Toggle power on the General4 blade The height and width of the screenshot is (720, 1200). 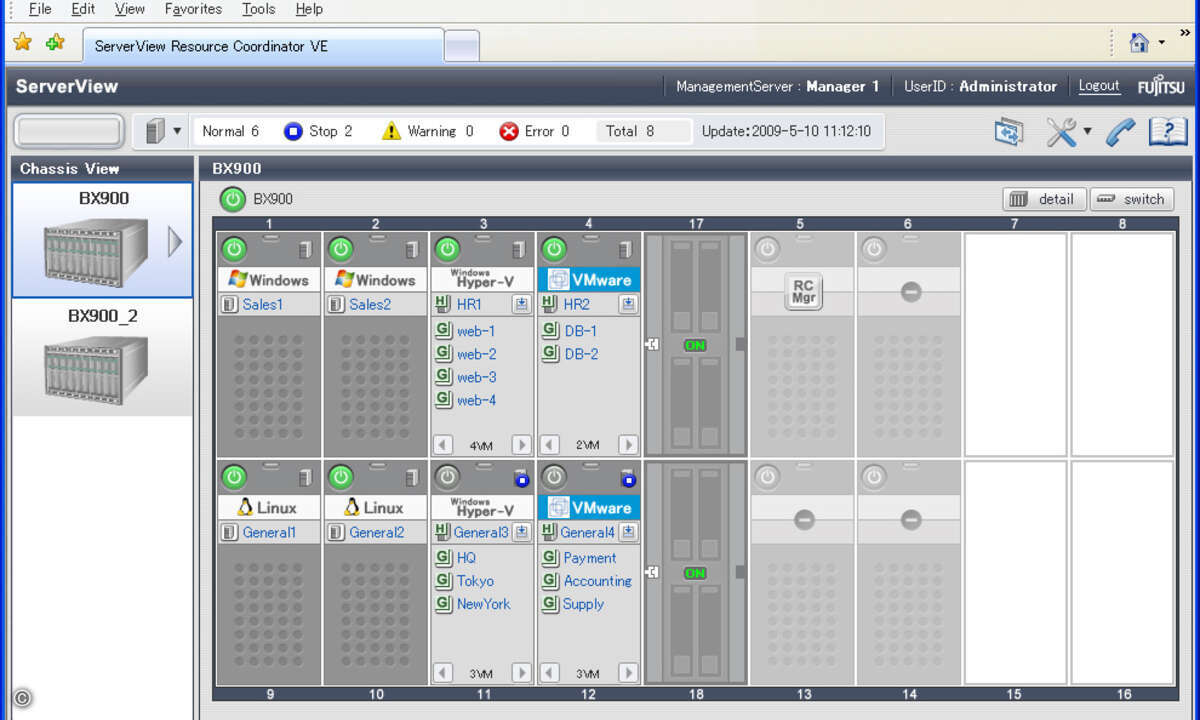click(554, 476)
